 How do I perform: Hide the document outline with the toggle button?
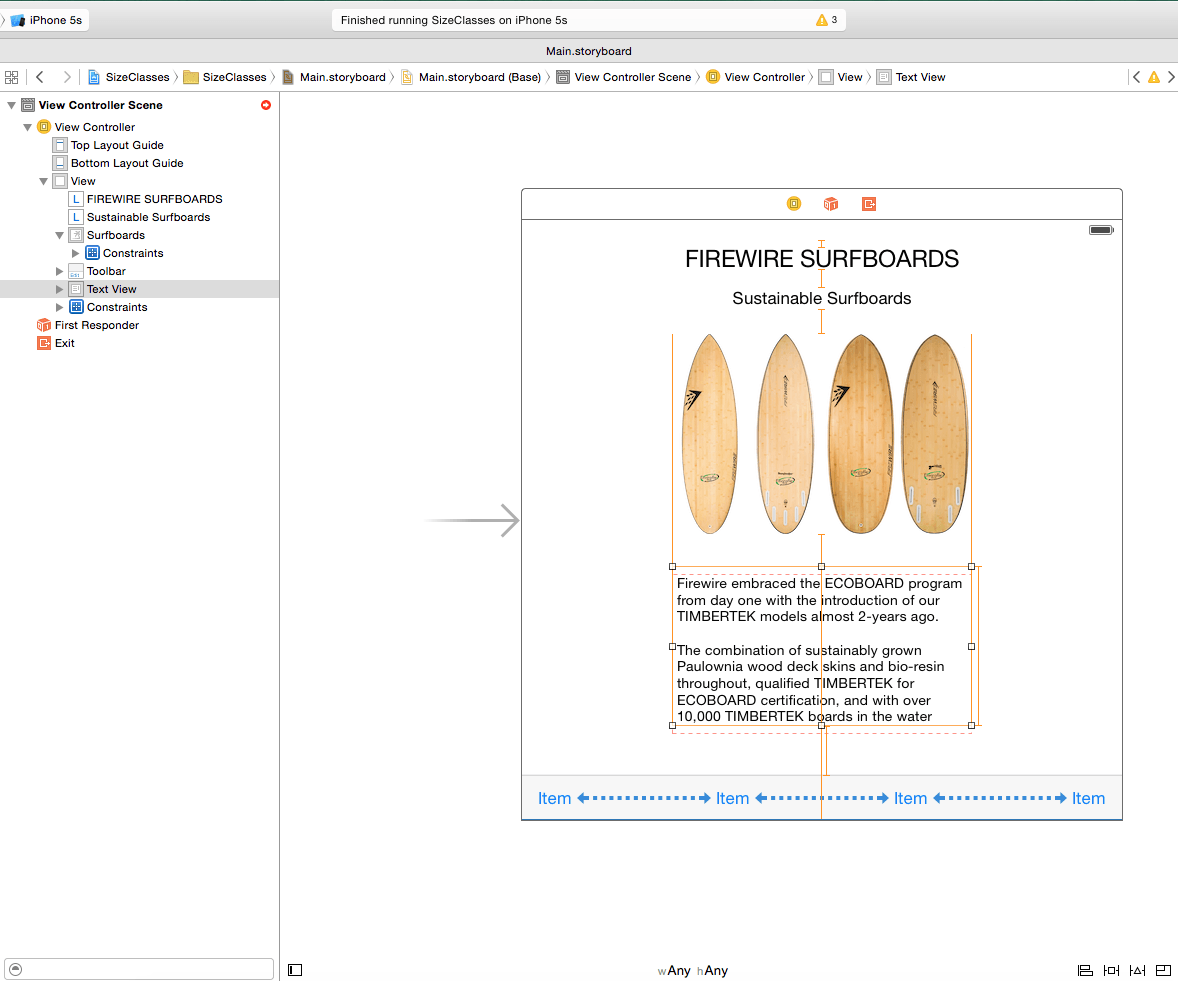click(294, 969)
